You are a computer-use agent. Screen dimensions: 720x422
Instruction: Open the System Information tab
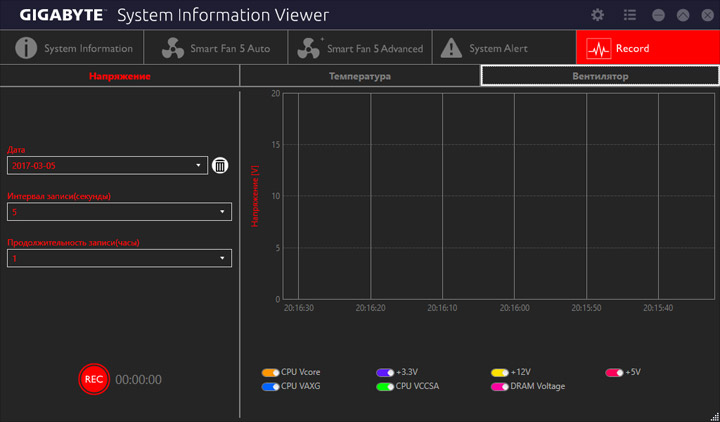click(x=72, y=48)
